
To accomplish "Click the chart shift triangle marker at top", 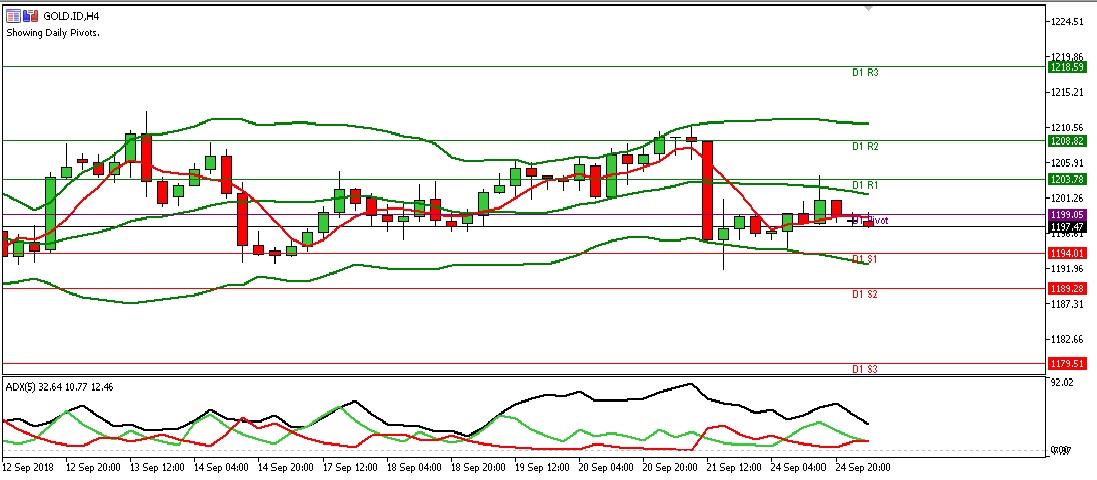I will pos(869,7).
